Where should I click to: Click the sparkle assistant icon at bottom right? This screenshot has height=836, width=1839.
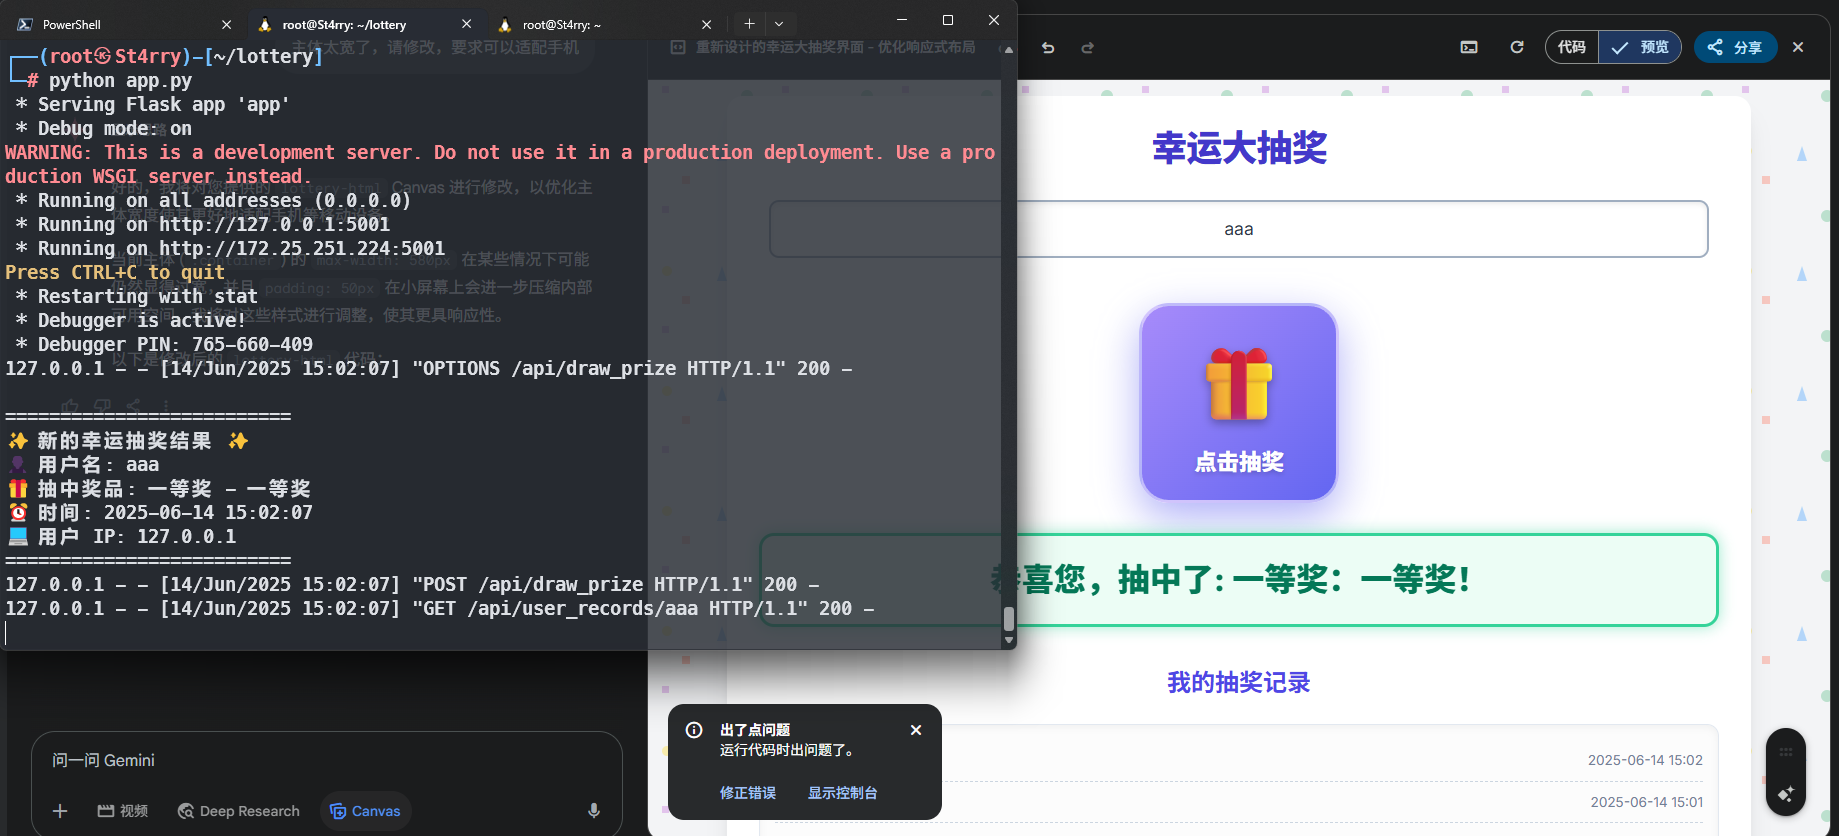(1786, 794)
